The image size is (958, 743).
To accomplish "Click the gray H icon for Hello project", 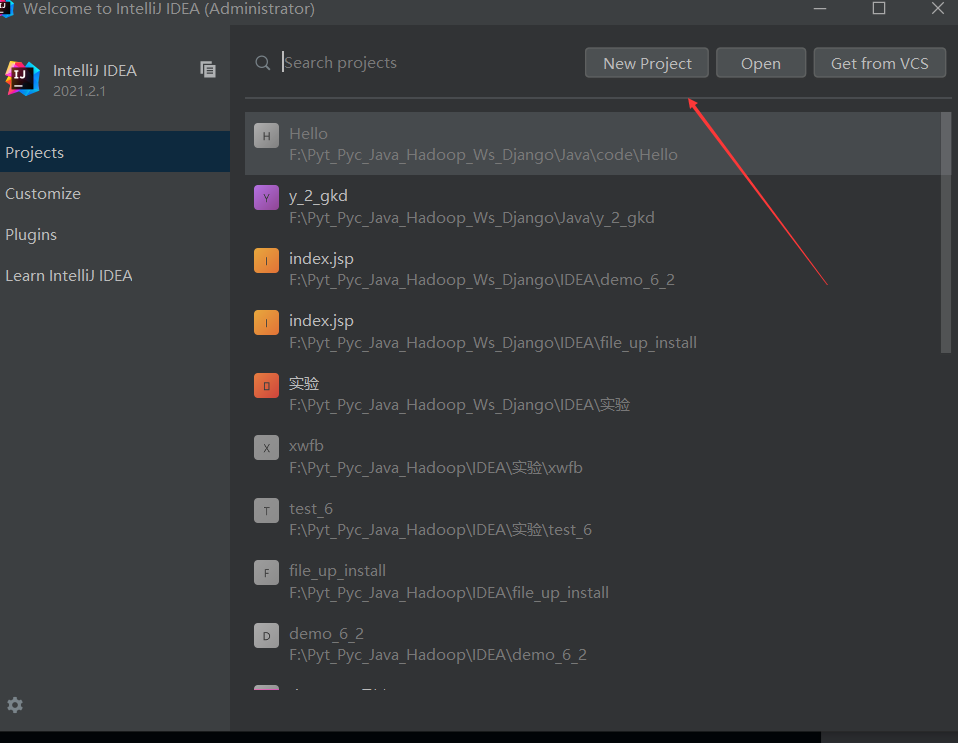I will (x=266, y=136).
